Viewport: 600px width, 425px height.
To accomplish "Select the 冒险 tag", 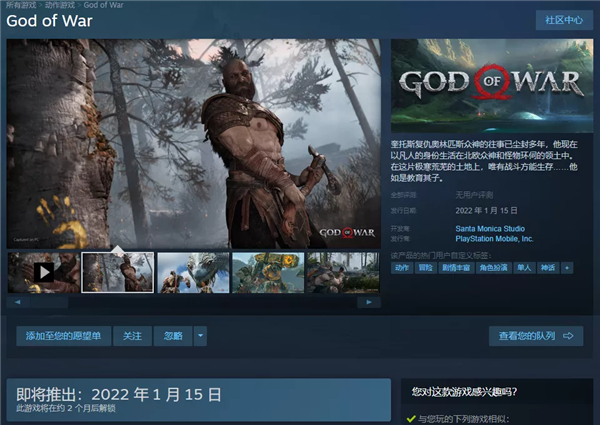I will pyautogui.click(x=425, y=268).
